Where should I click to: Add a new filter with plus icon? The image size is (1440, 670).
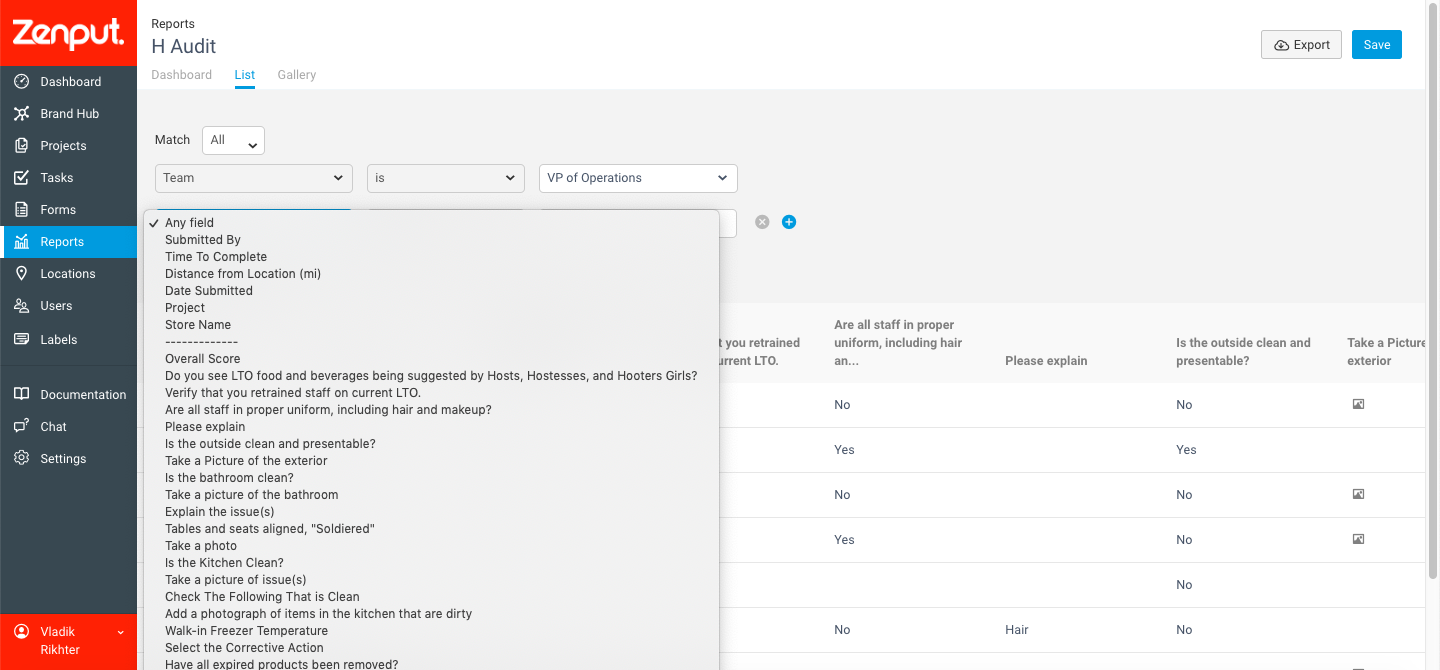click(789, 222)
